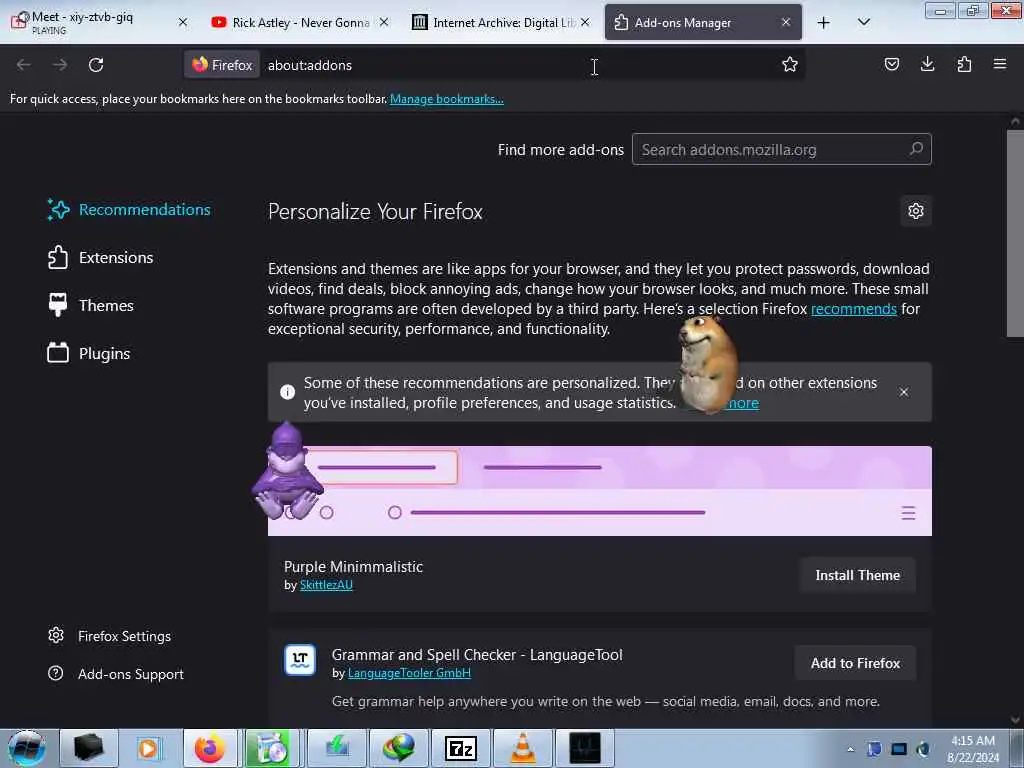
Task: Click the page vertical scrollbar thumb
Action: pyautogui.click(x=1014, y=233)
